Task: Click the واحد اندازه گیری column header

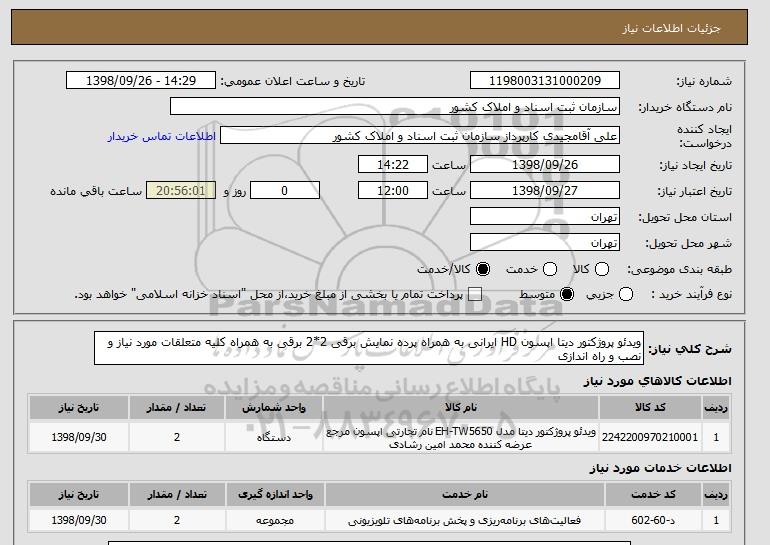Action: (275, 494)
